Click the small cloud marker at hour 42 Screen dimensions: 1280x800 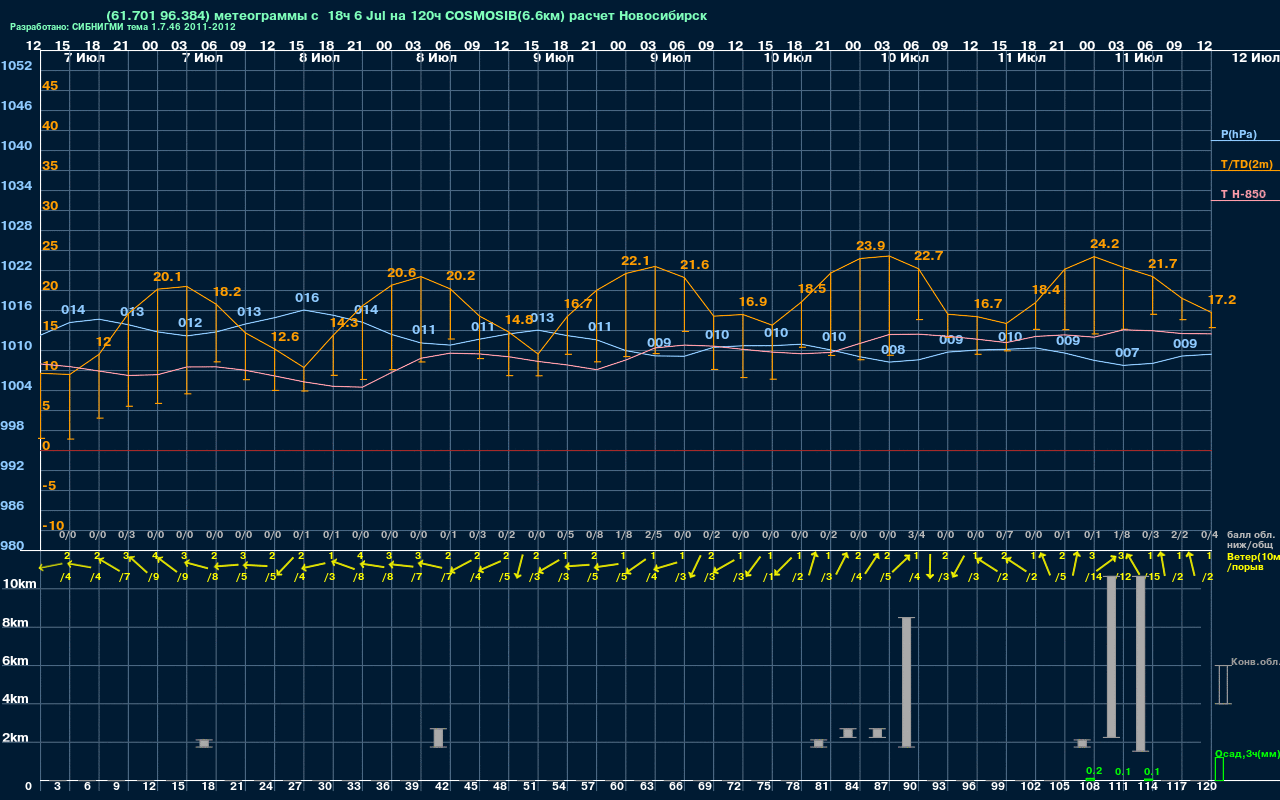click(438, 737)
